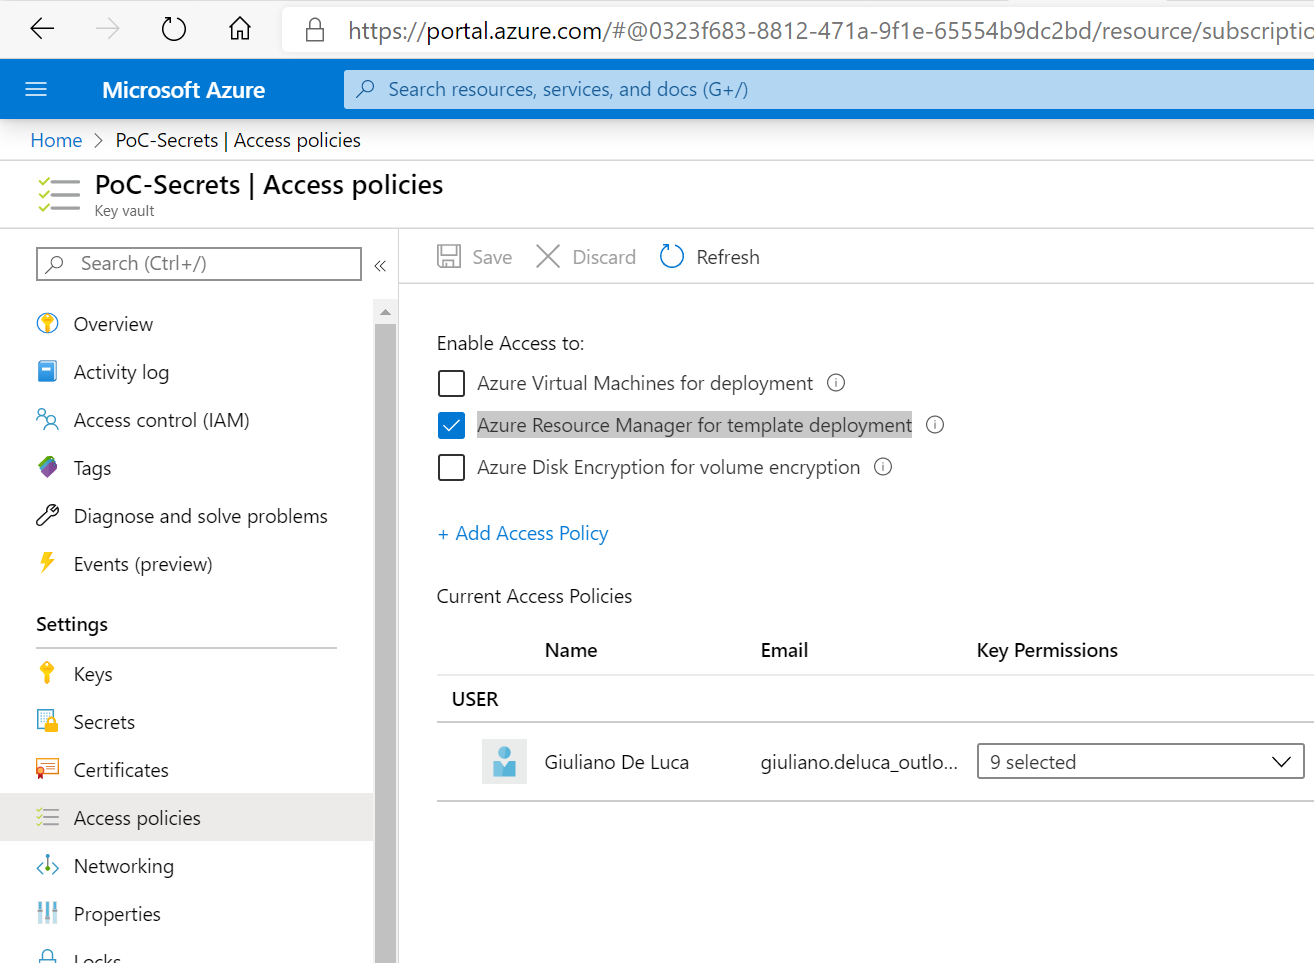Uncheck Azure Resource Manager for template deployment

click(451, 425)
